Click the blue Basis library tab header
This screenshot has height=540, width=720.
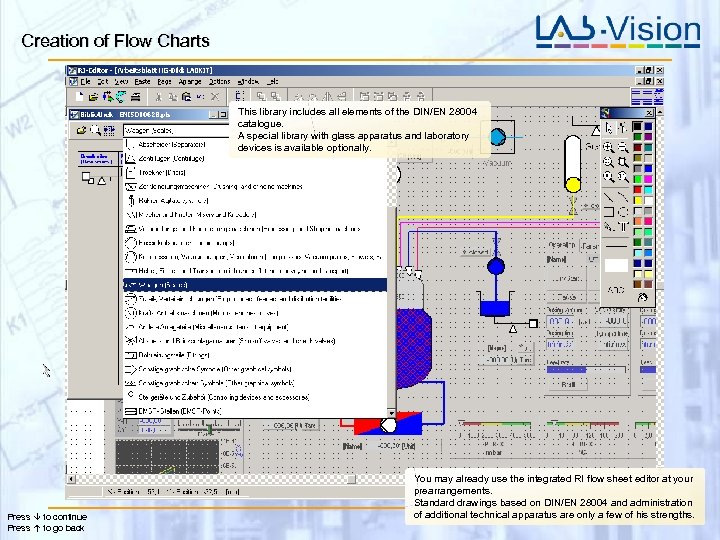click(96, 159)
